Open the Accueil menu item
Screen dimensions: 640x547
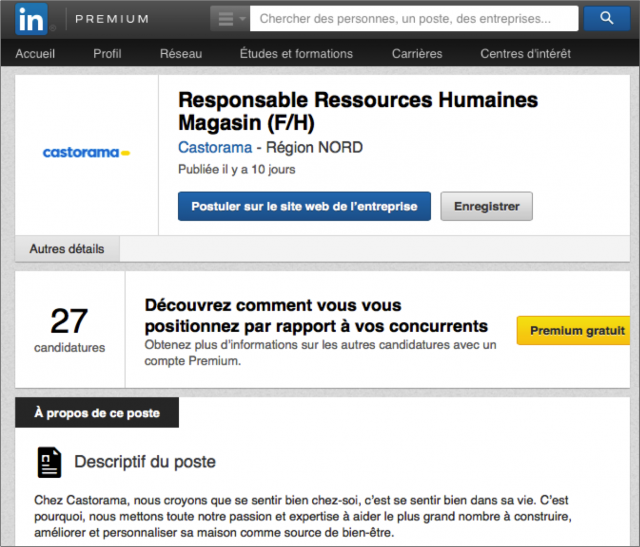click(35, 54)
